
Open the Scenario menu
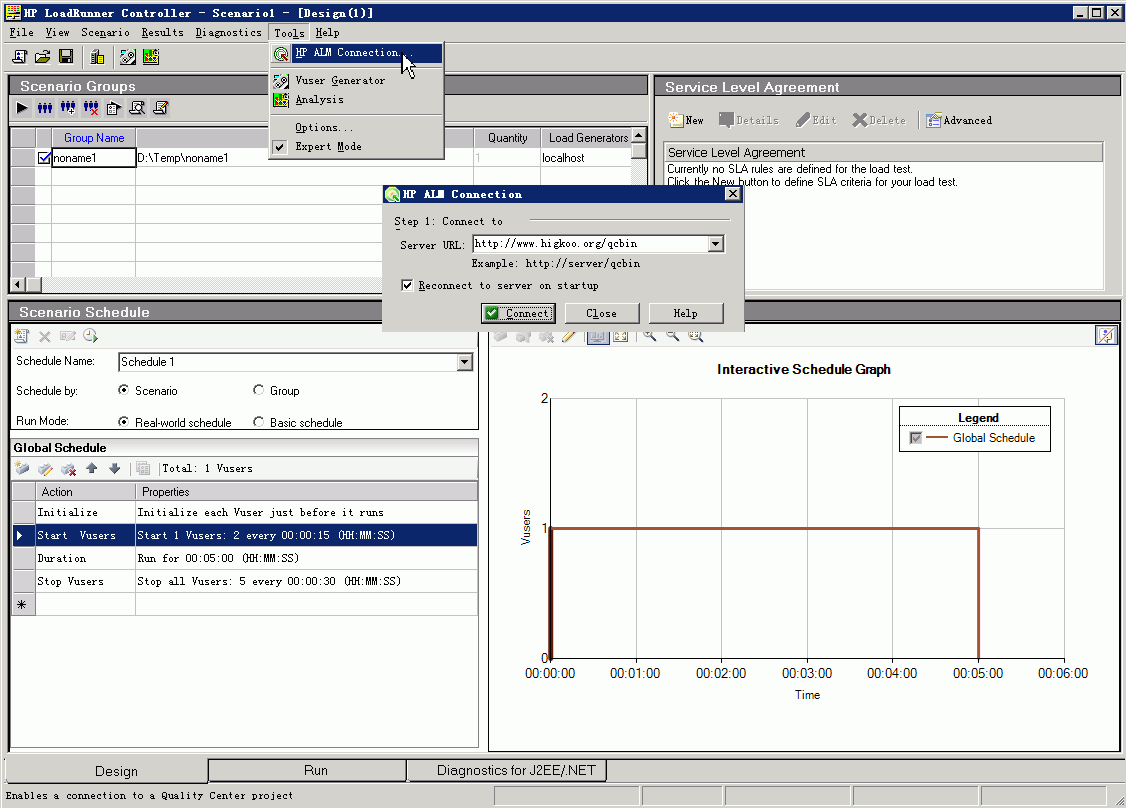point(105,32)
